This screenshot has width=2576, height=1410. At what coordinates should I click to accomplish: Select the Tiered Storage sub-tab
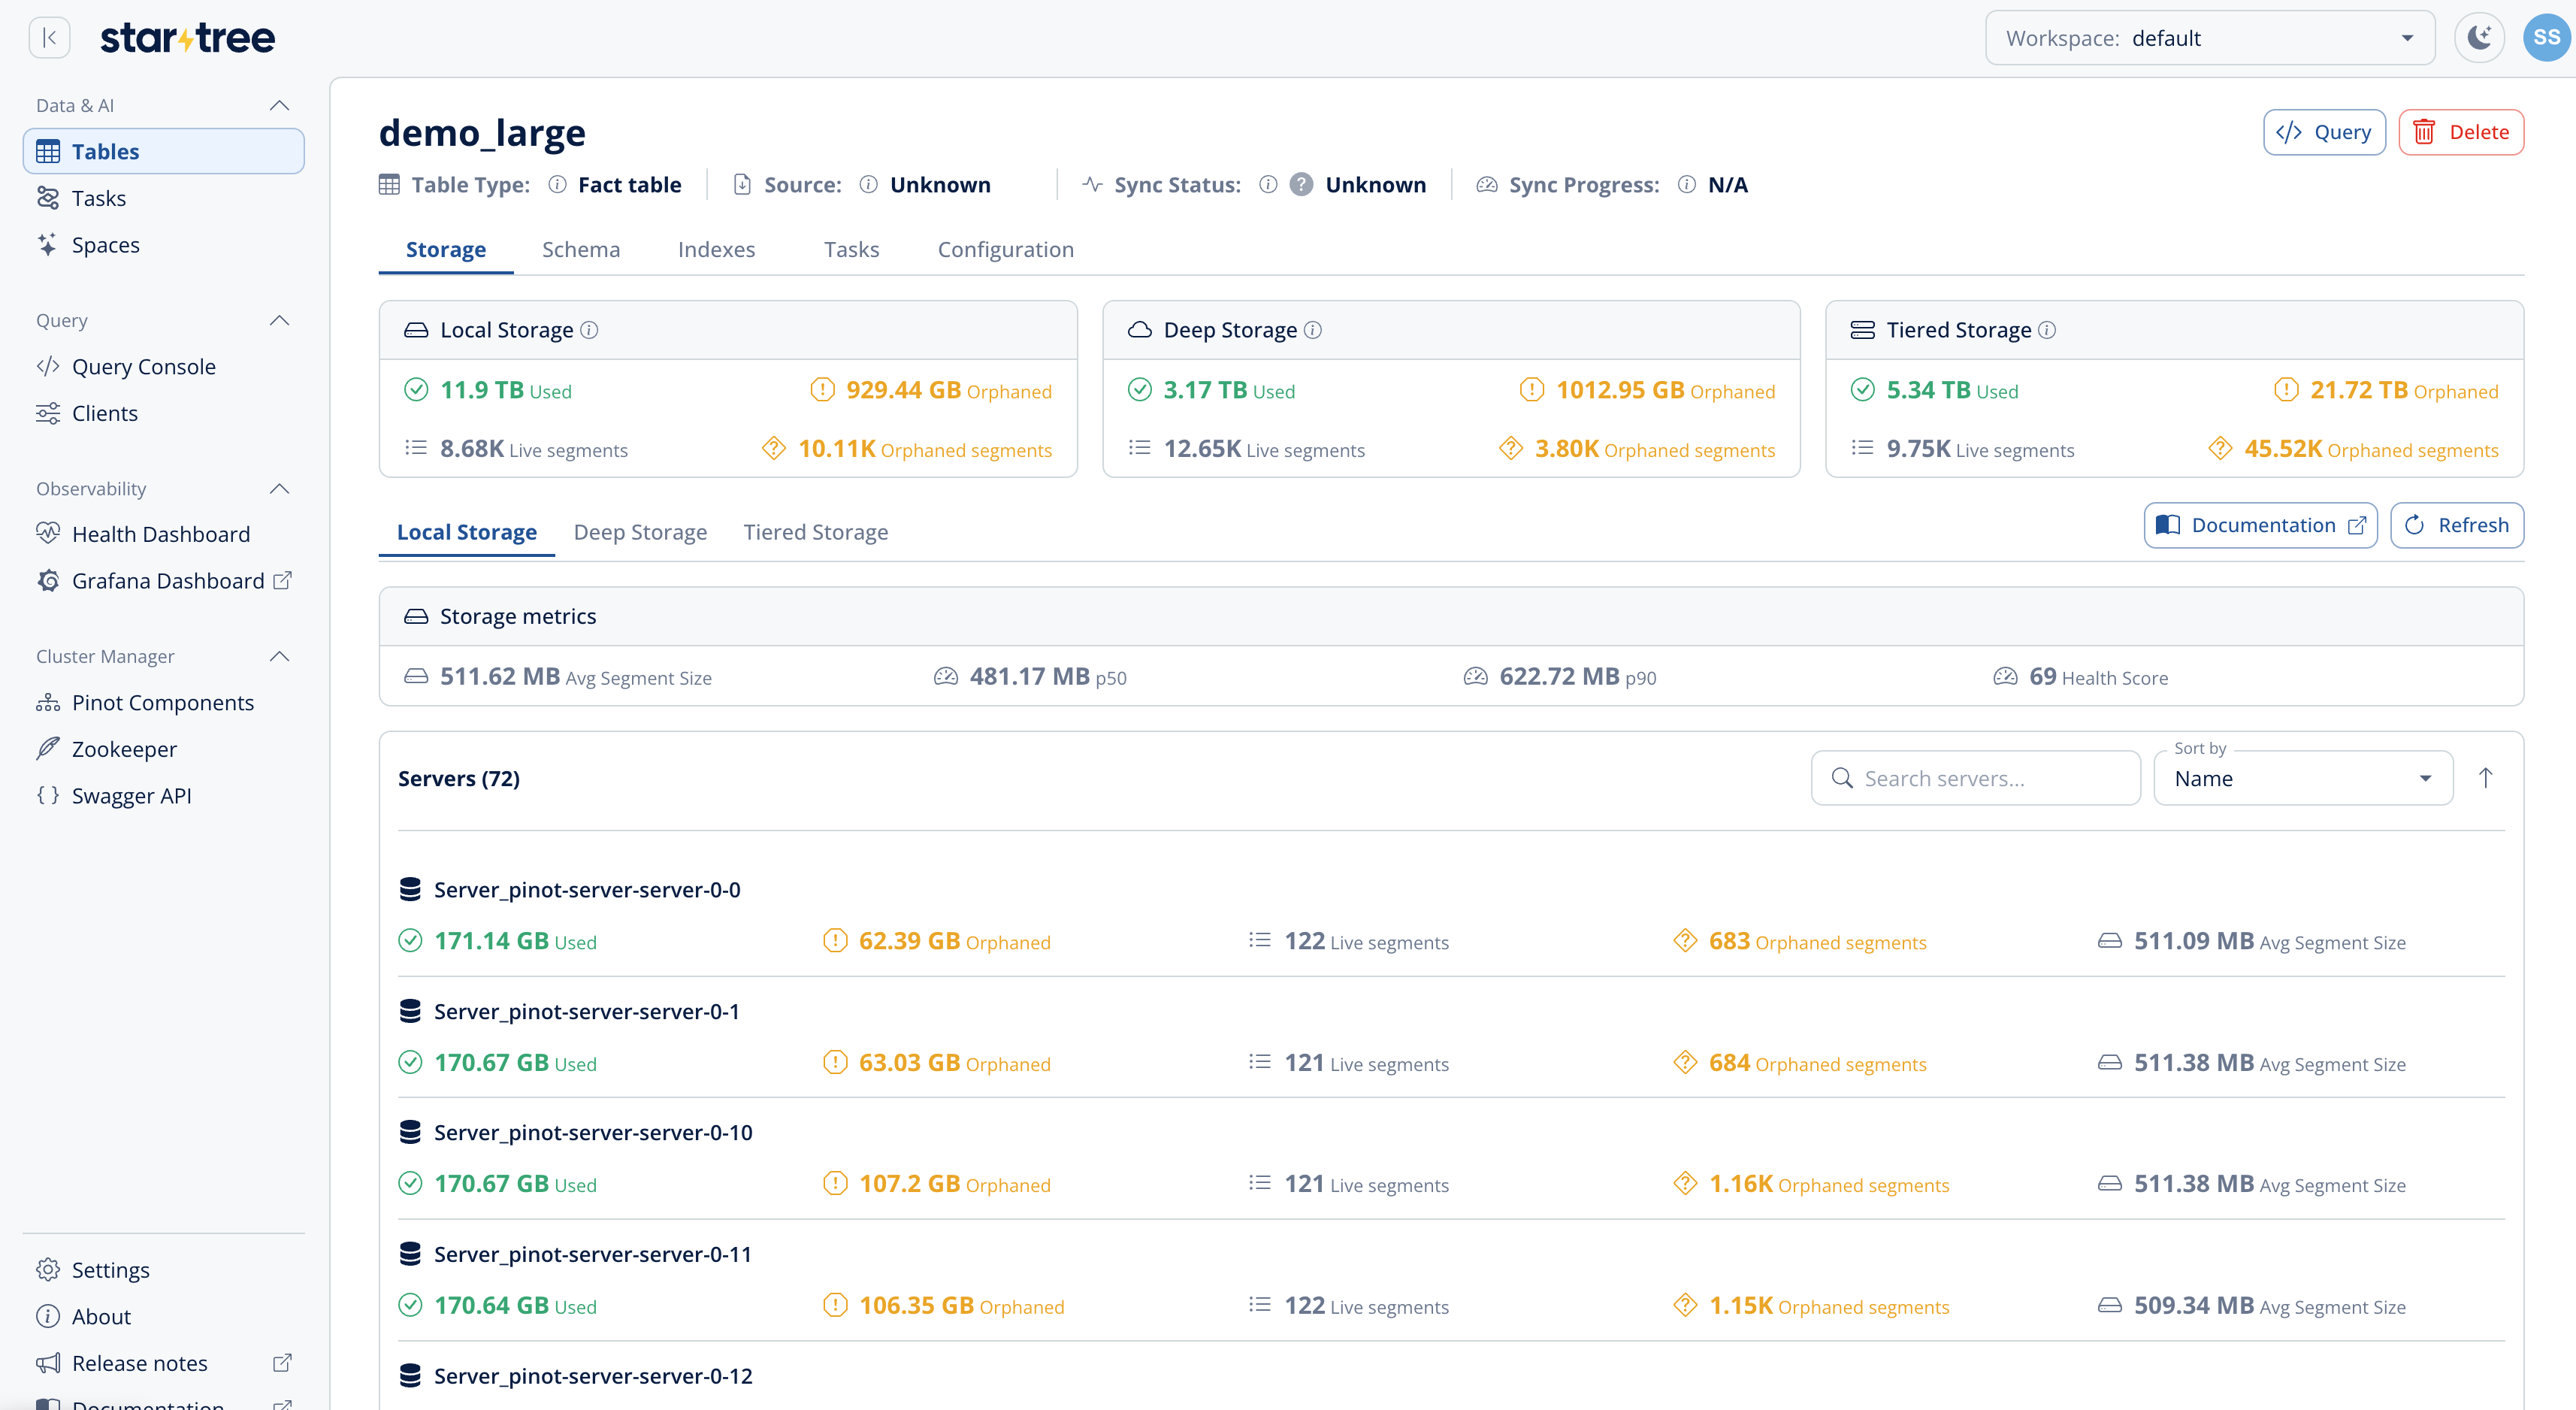815,532
